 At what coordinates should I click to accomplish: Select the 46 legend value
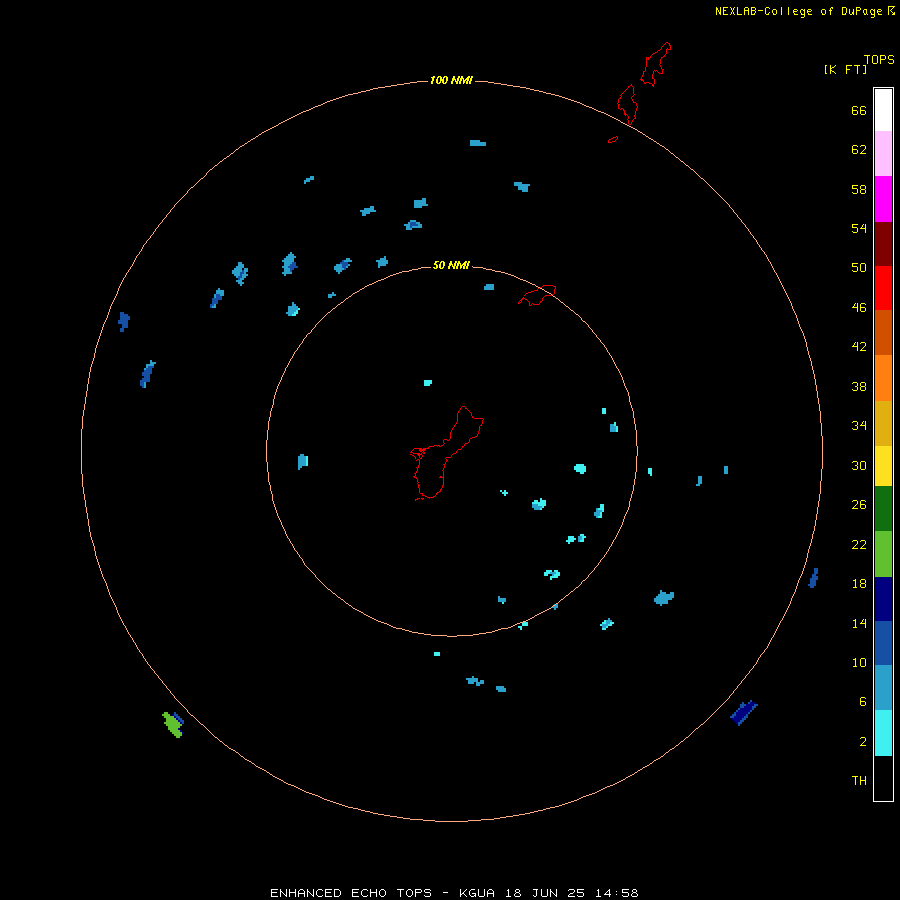pos(859,308)
